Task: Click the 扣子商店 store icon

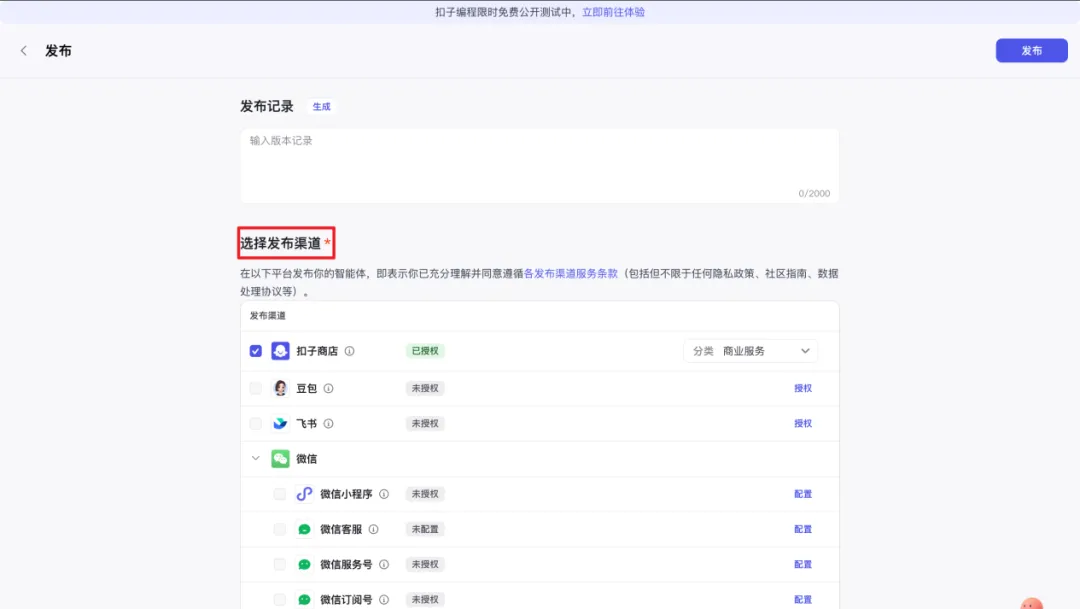Action: [280, 351]
